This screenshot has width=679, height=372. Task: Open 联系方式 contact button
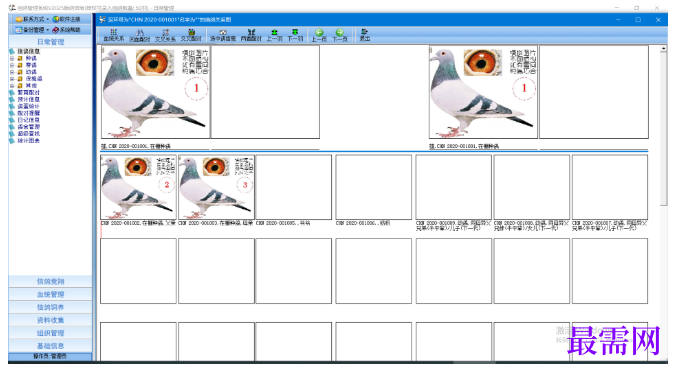[x=29, y=19]
